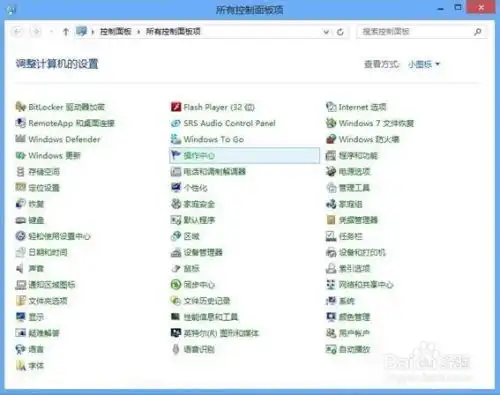Open the 操作中心 flag icon
This screenshot has height=395, width=500.
[176, 155]
